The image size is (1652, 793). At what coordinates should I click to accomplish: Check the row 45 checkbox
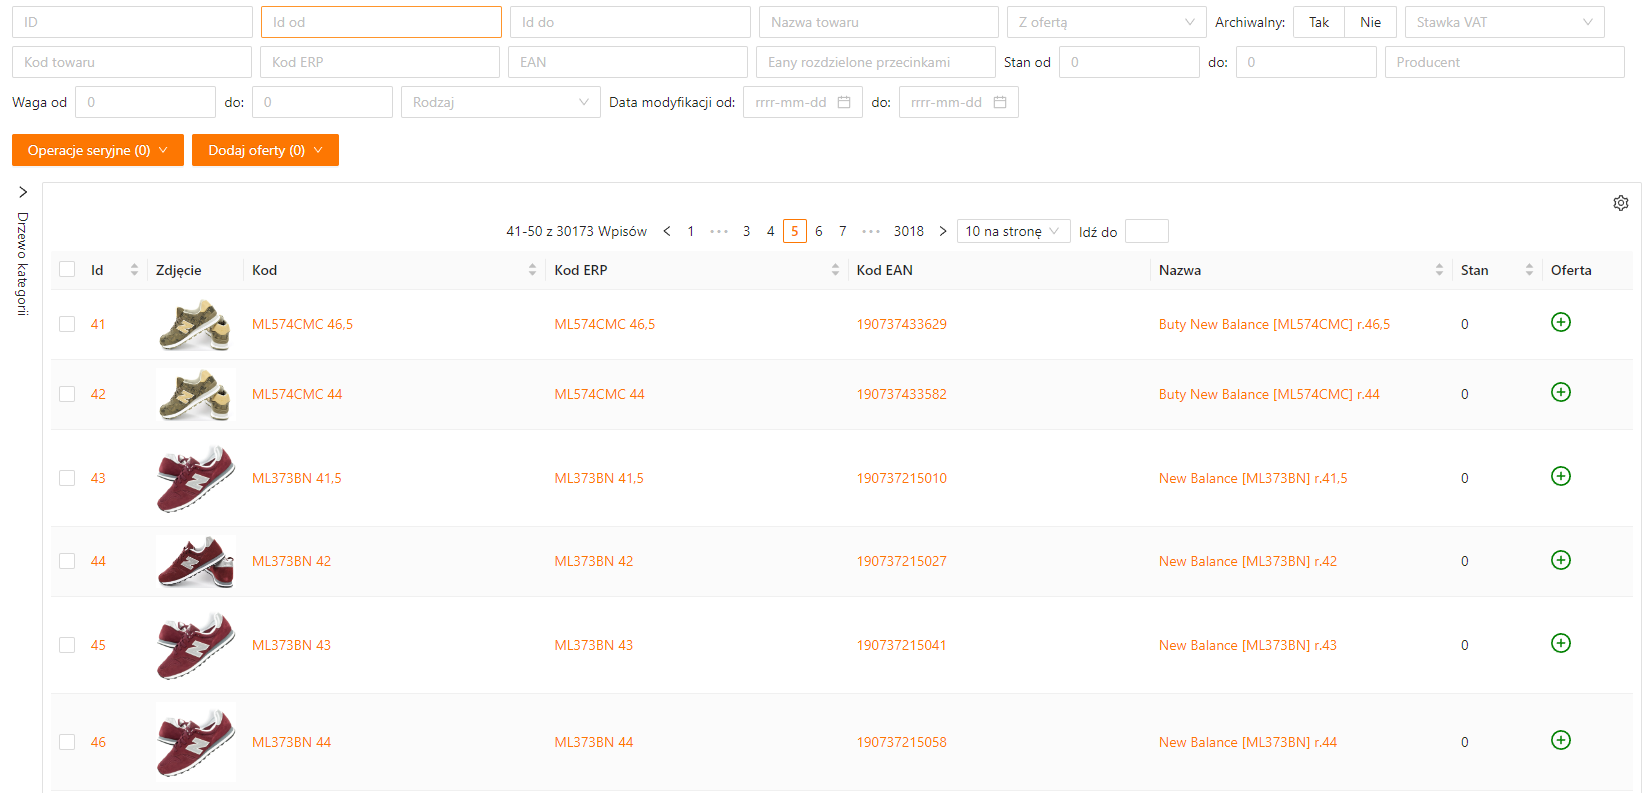67,645
